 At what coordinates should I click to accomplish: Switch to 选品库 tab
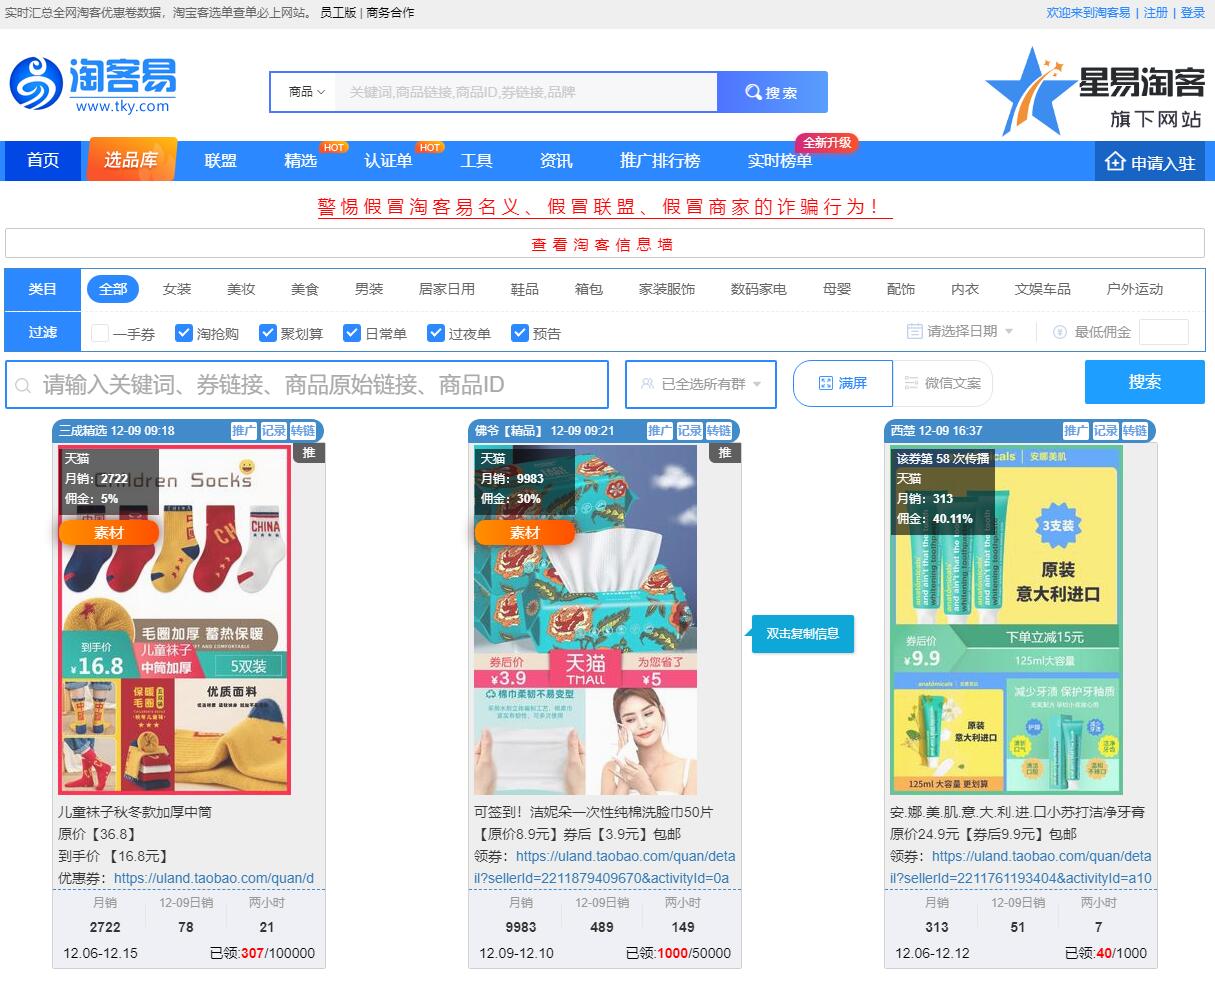coord(131,160)
